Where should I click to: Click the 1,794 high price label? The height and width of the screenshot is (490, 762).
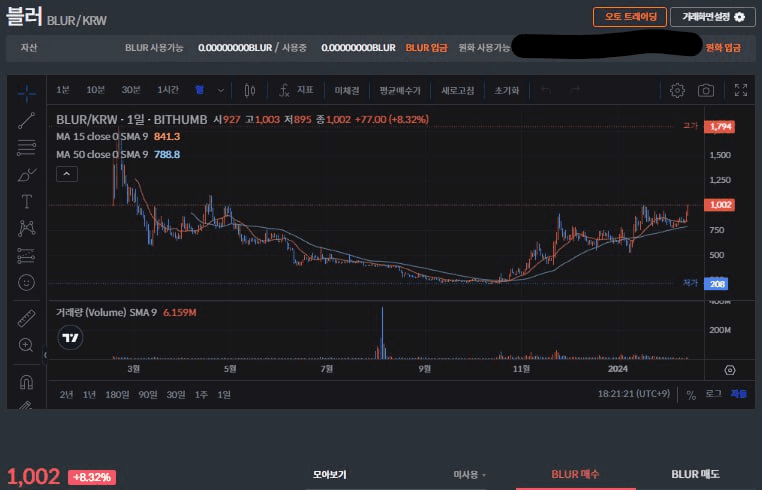(720, 127)
